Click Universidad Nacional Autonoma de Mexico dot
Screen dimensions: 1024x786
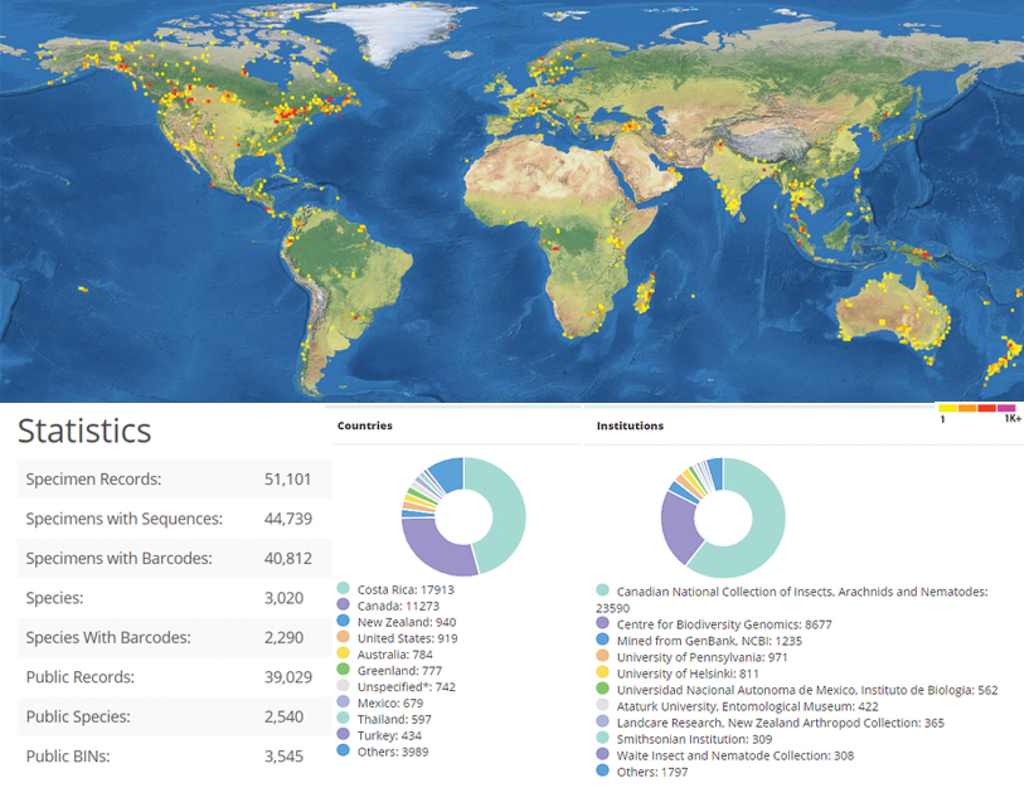click(x=603, y=689)
